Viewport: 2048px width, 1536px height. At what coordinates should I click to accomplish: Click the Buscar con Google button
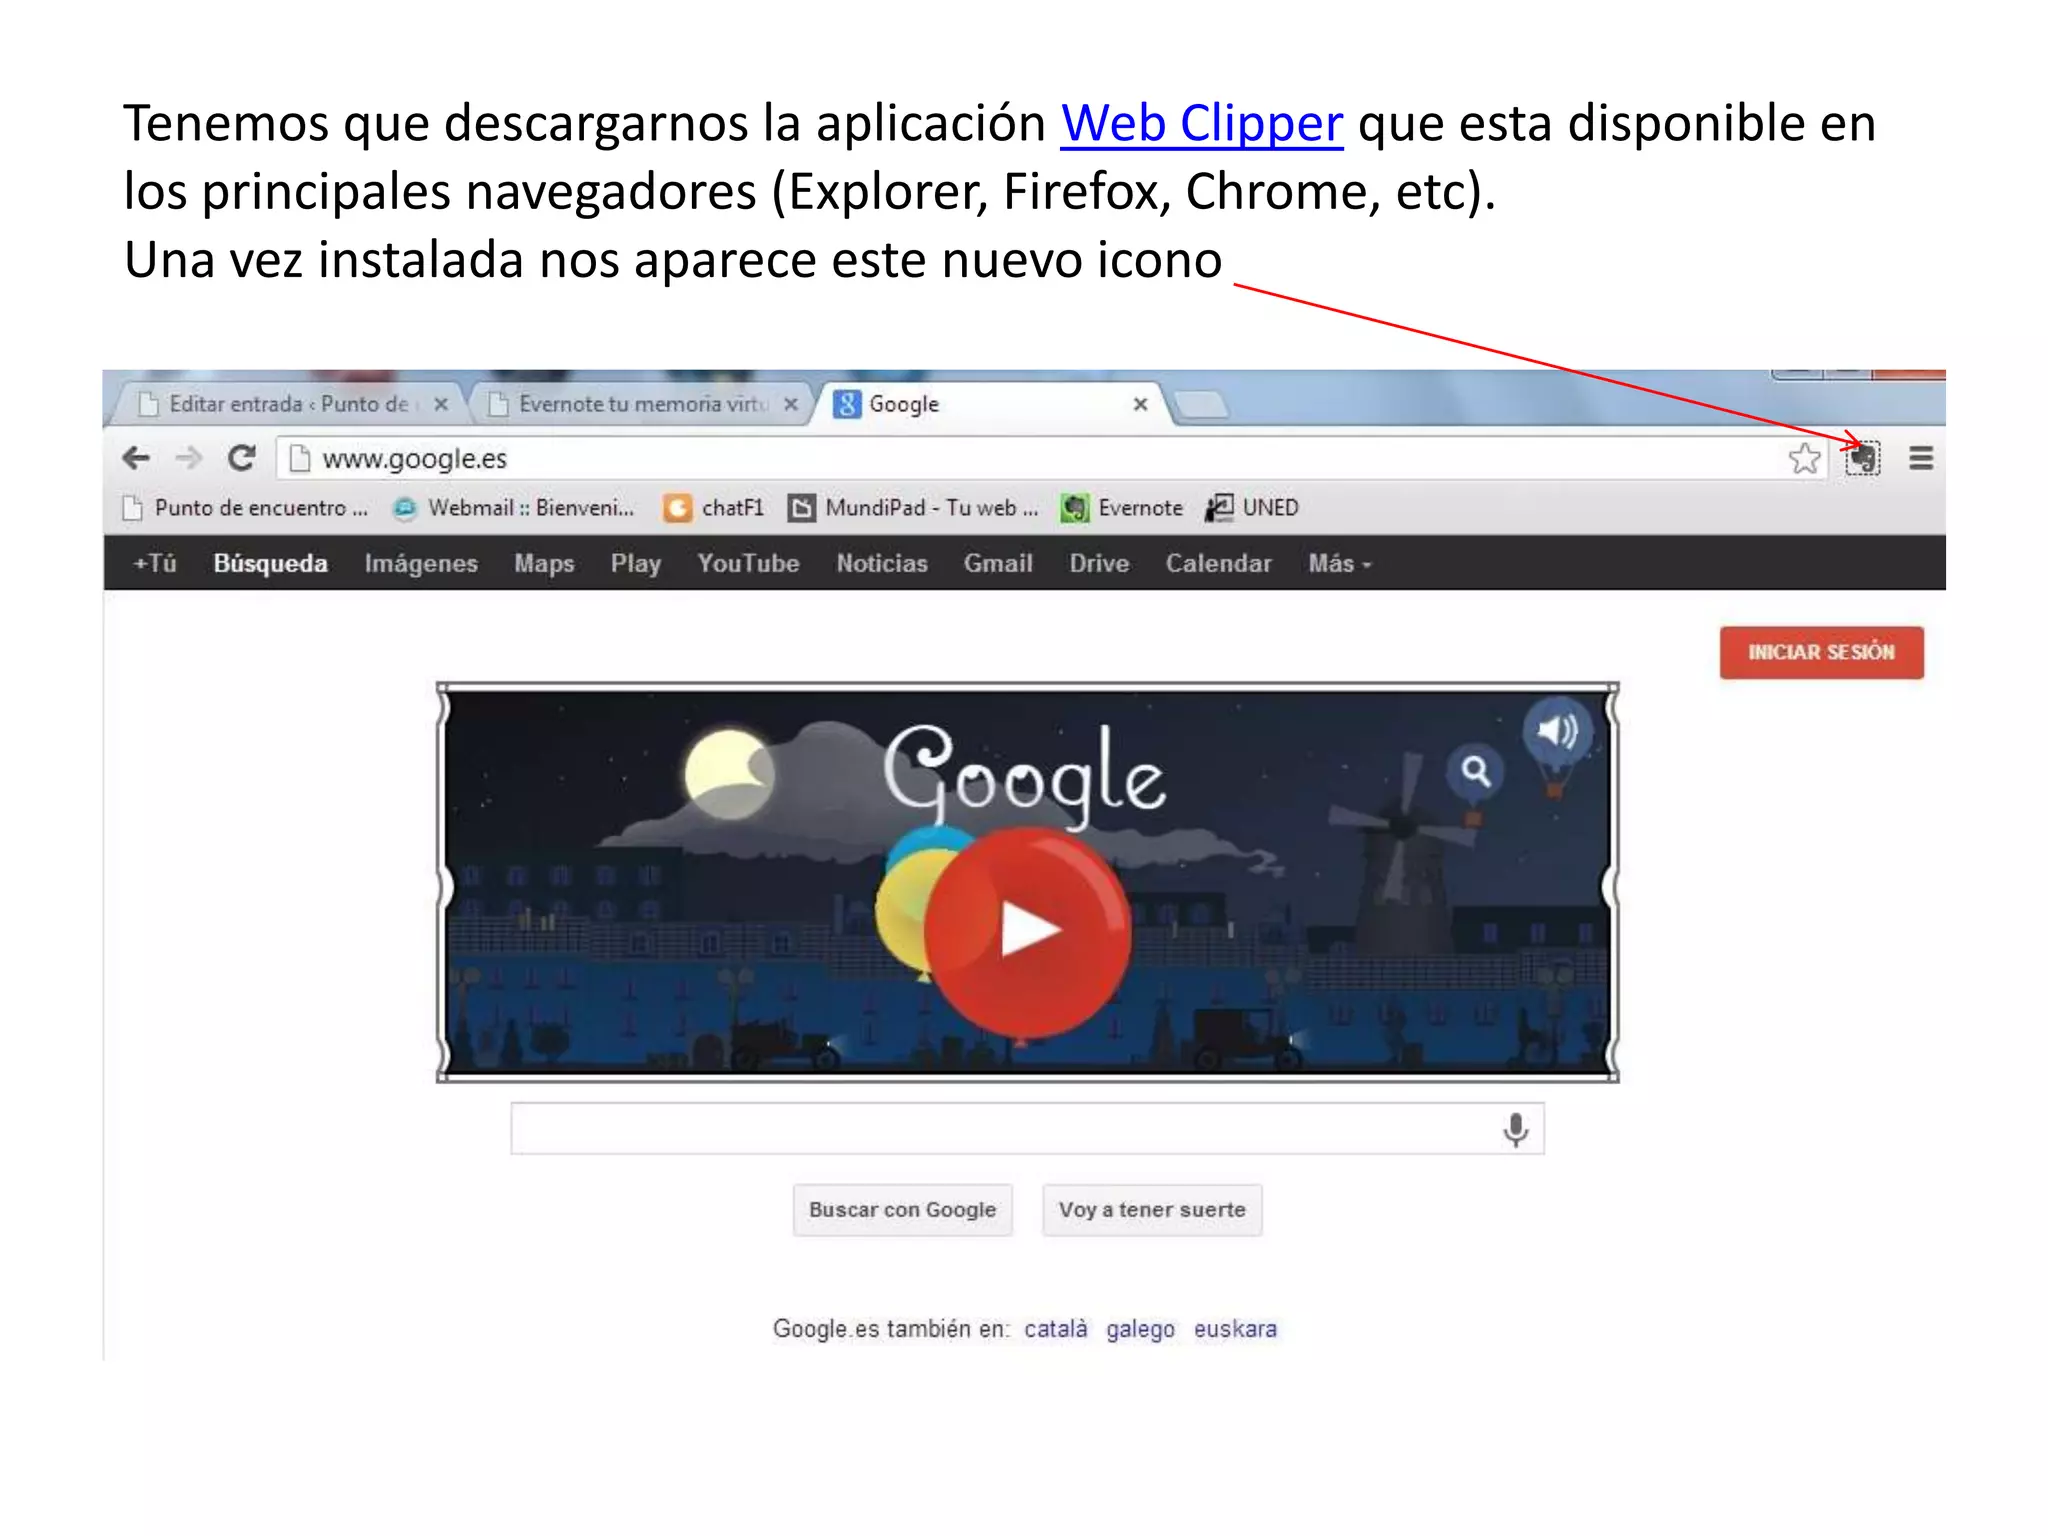[902, 1210]
